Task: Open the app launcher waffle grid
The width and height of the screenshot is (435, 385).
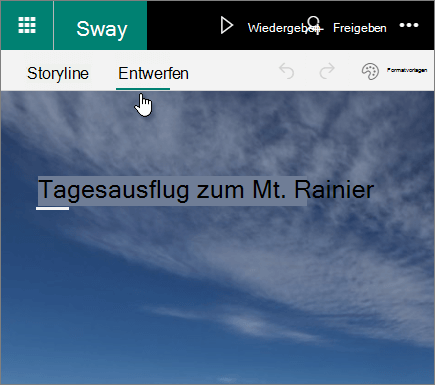Action: coord(27,25)
